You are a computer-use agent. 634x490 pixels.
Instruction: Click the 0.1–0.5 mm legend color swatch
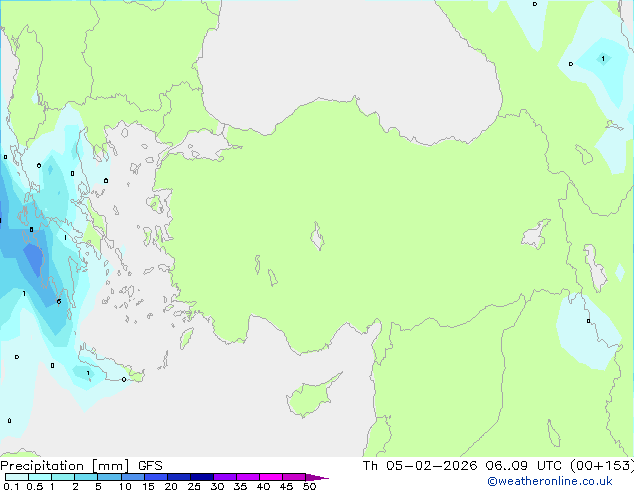[17, 477]
